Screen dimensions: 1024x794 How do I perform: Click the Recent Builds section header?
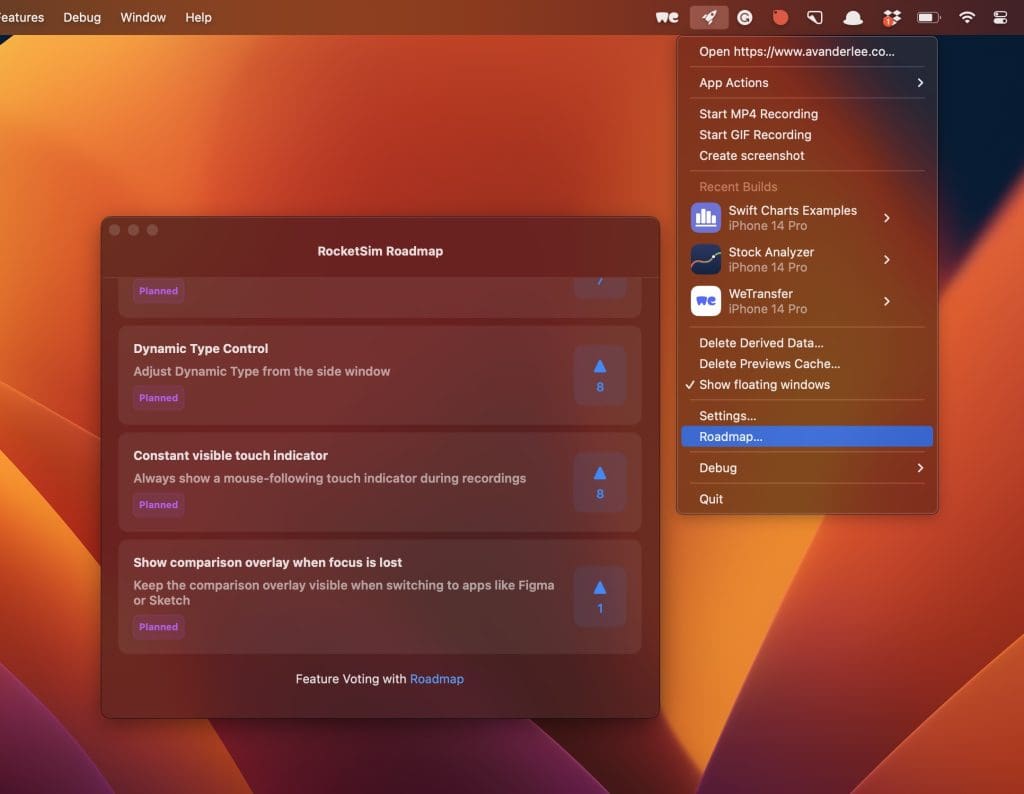pyautogui.click(x=738, y=187)
